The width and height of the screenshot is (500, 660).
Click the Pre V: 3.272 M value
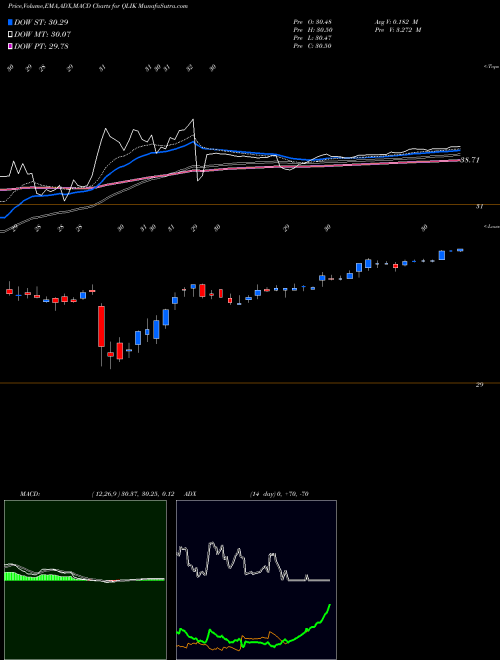pyautogui.click(x=398, y=30)
